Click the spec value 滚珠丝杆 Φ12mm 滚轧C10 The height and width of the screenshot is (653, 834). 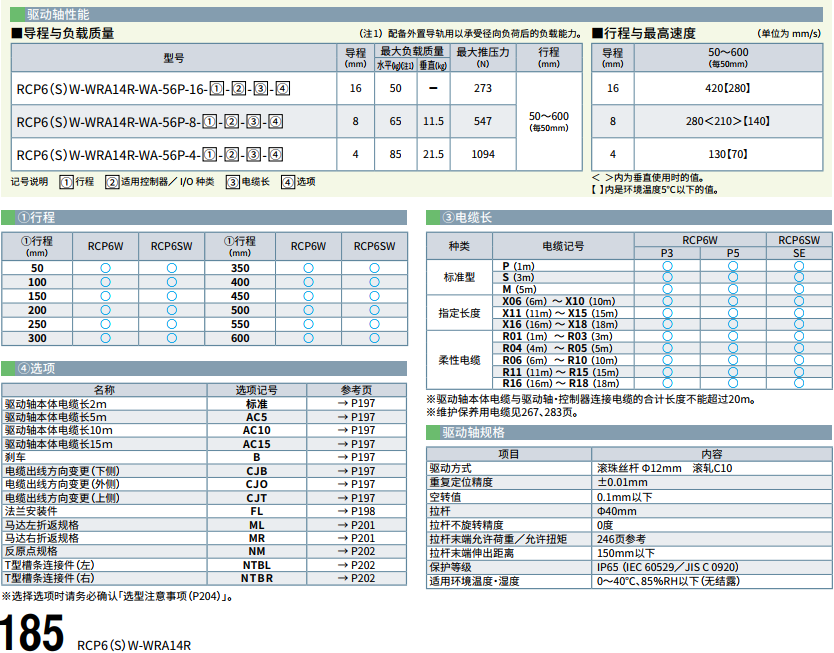664,468
